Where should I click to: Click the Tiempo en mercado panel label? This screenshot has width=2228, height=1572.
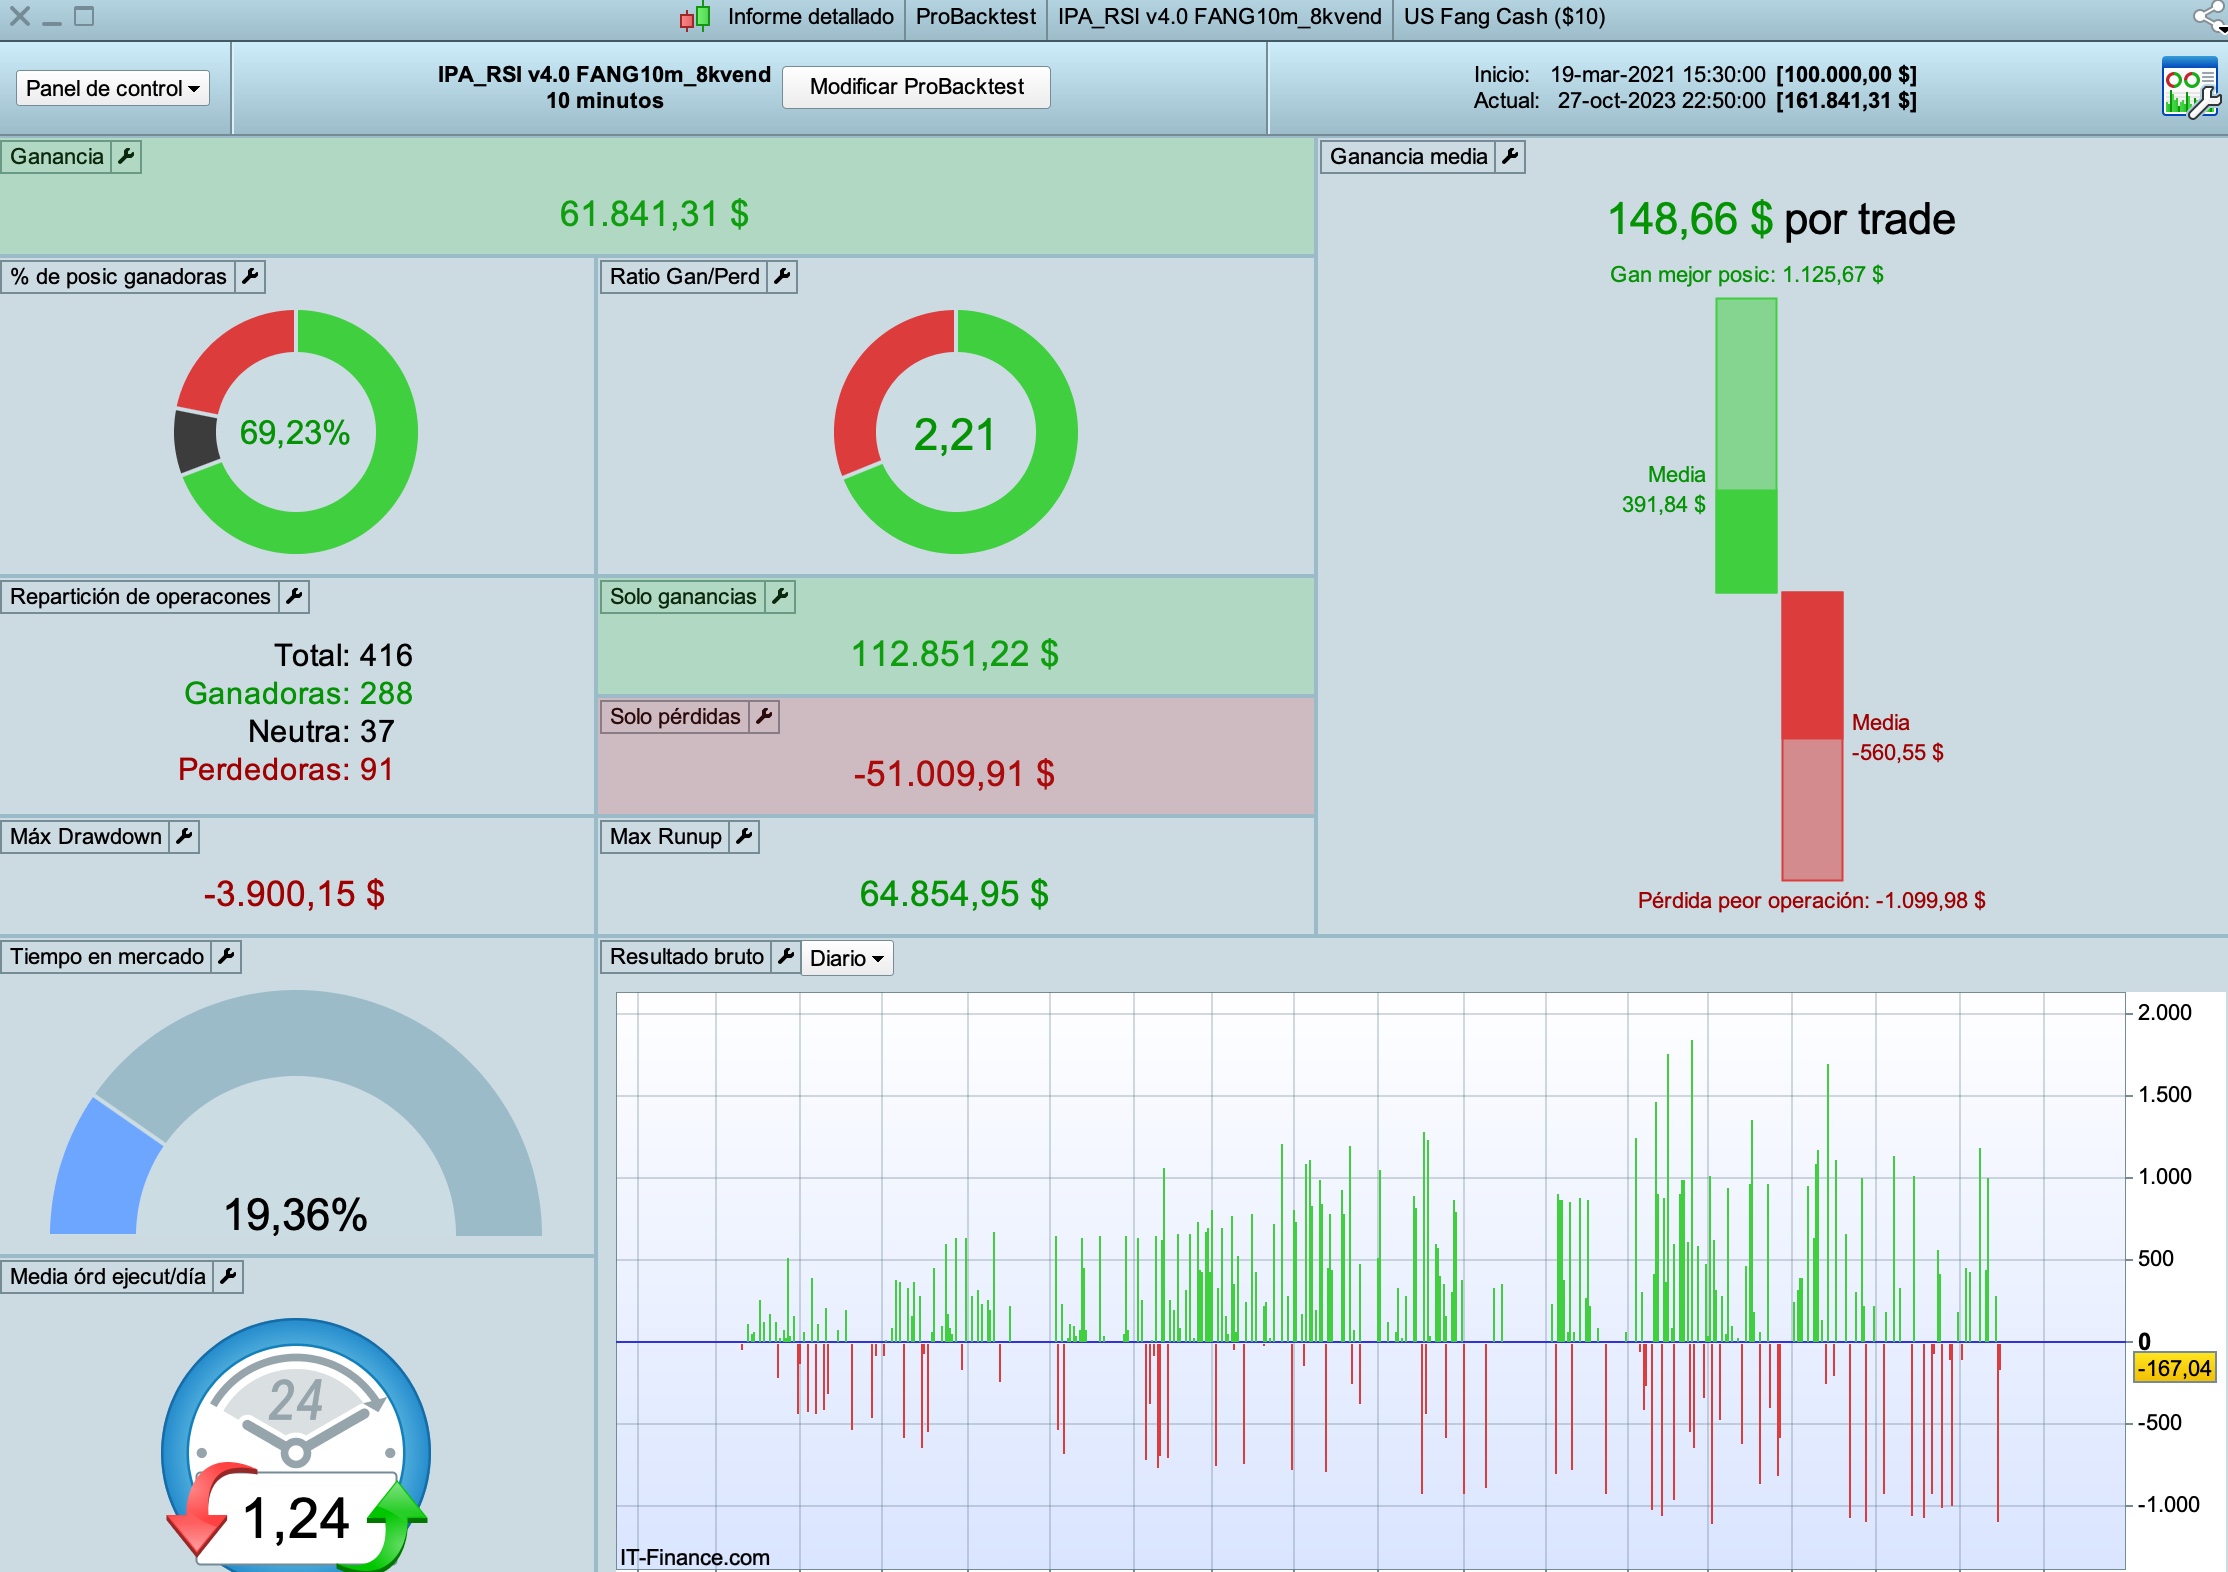pyautogui.click(x=106, y=957)
